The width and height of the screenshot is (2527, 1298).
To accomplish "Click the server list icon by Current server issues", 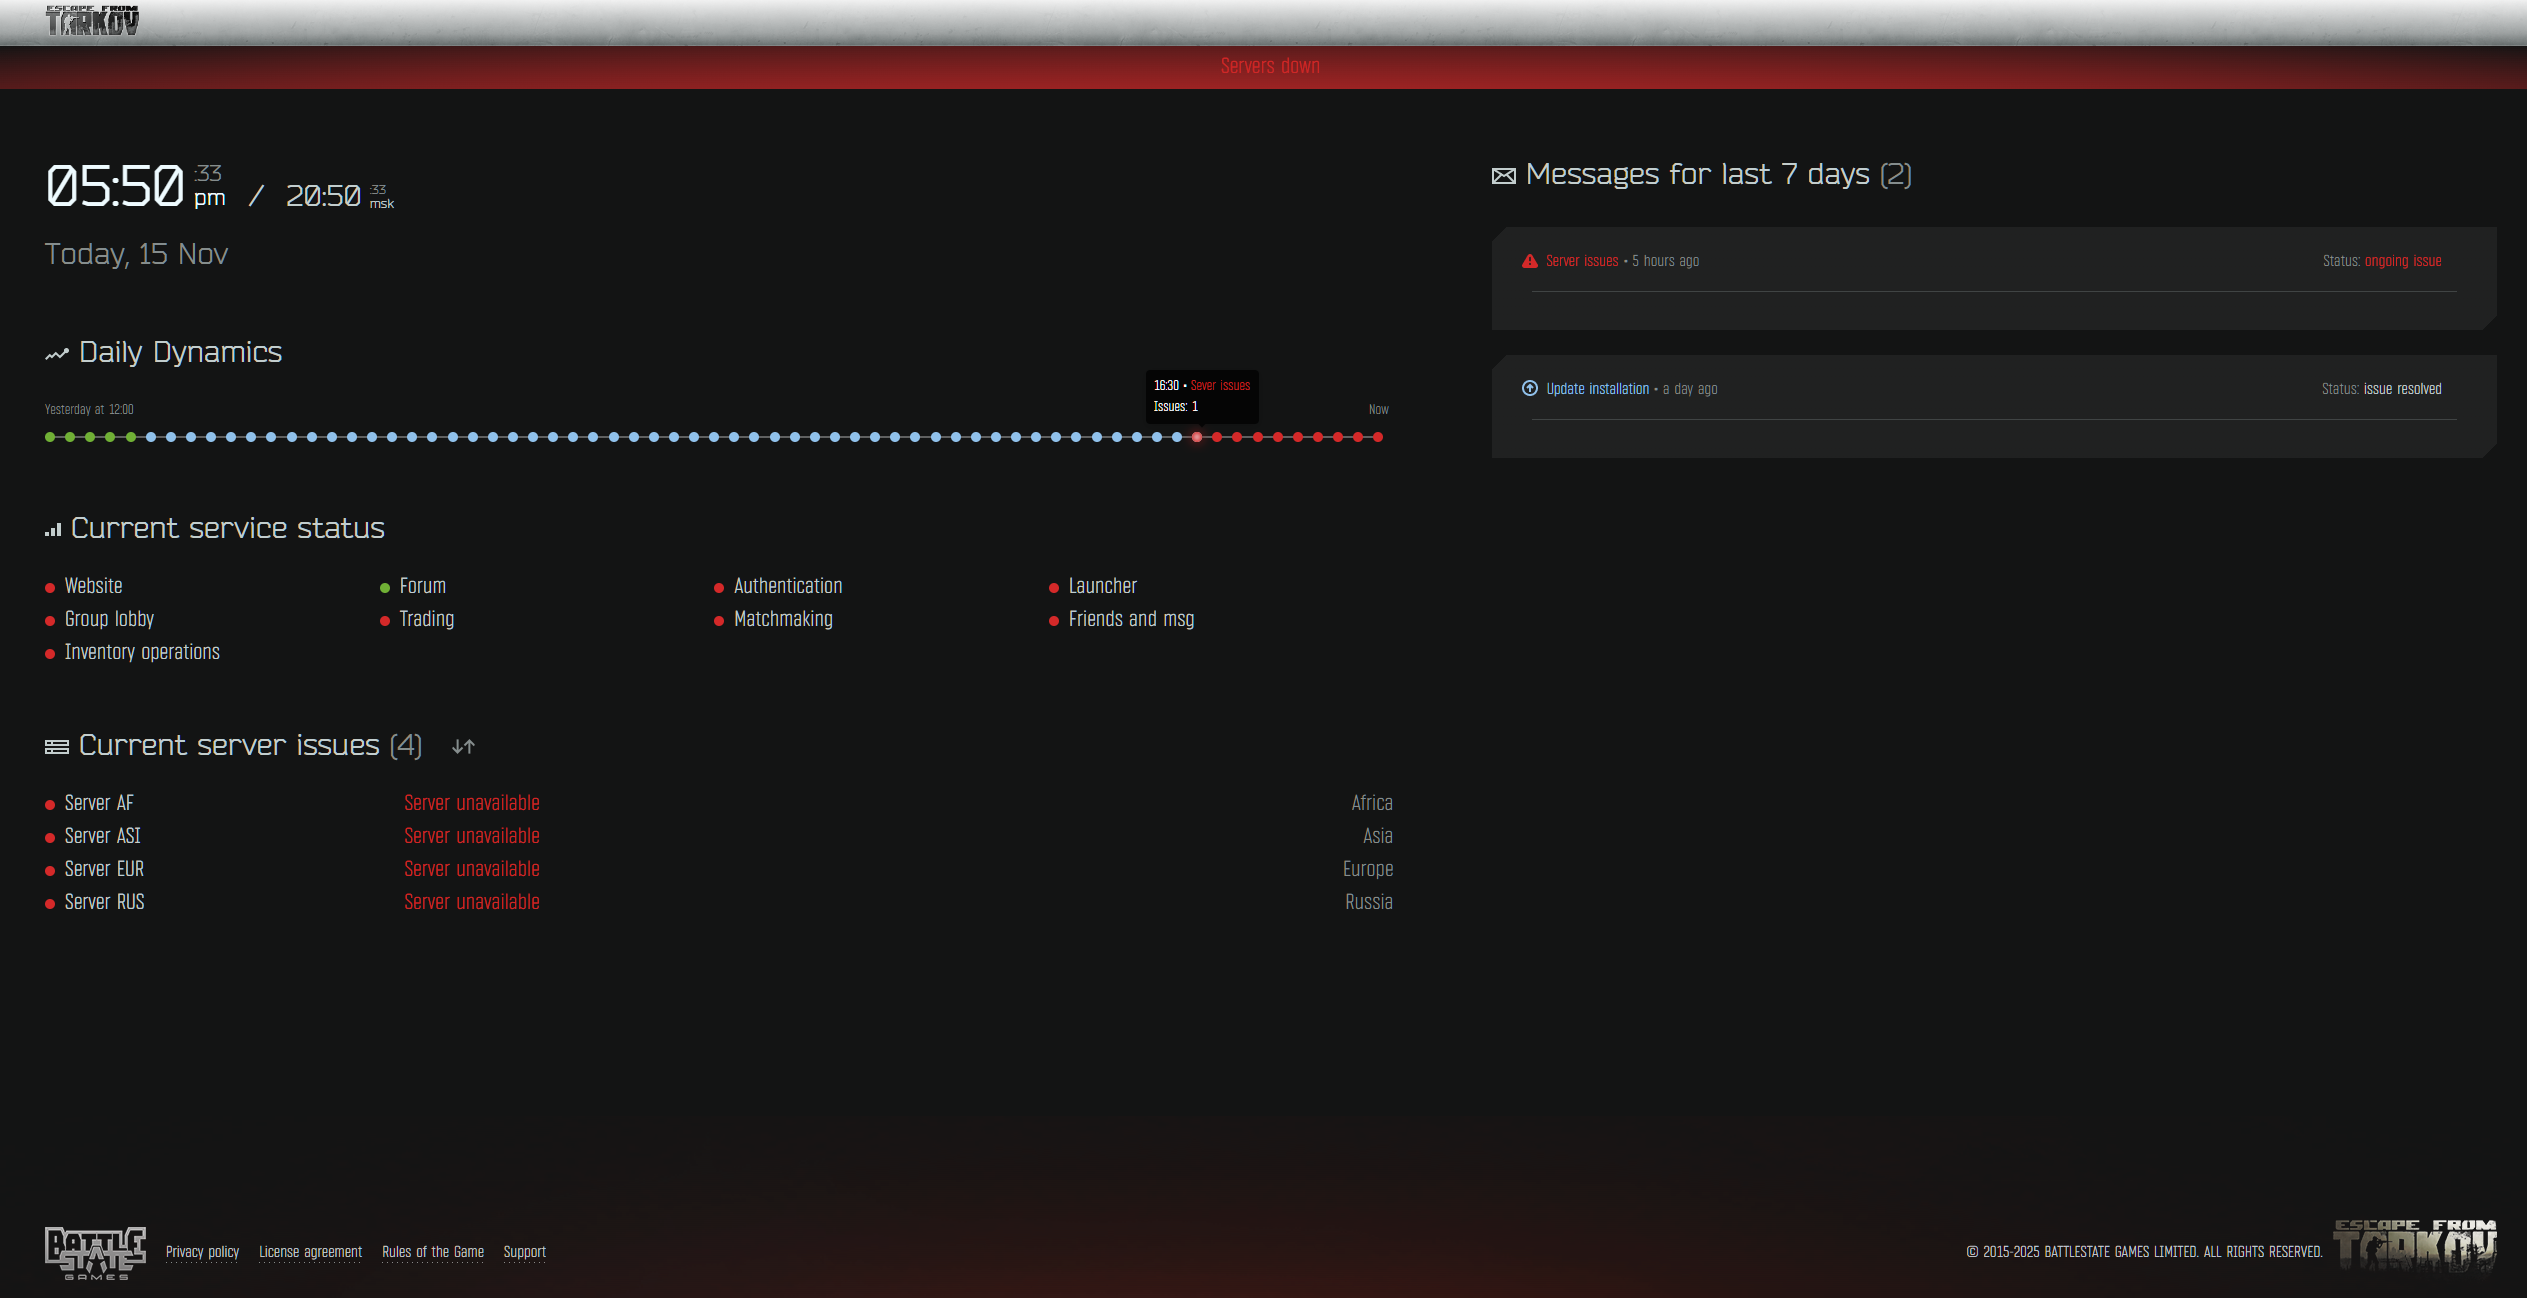I will (56, 747).
